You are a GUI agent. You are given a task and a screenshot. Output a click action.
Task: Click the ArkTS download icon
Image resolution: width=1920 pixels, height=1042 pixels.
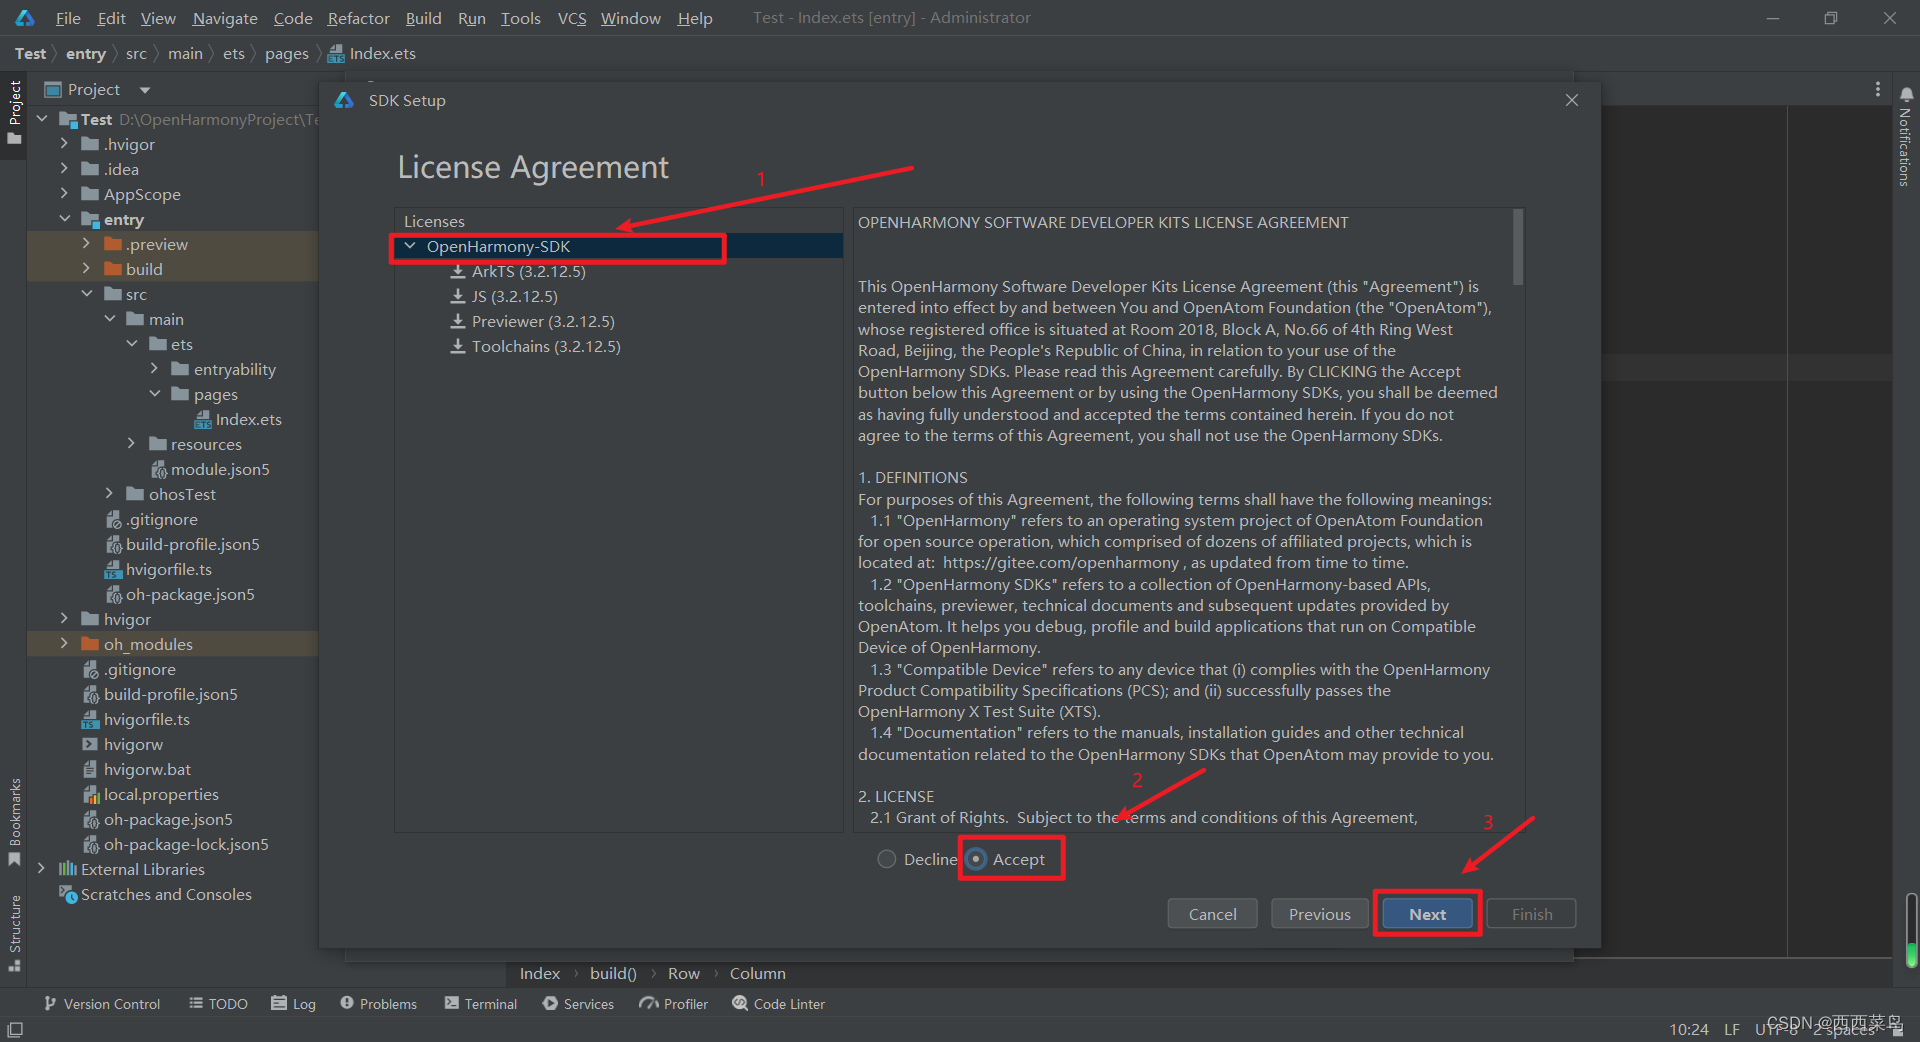pos(458,271)
